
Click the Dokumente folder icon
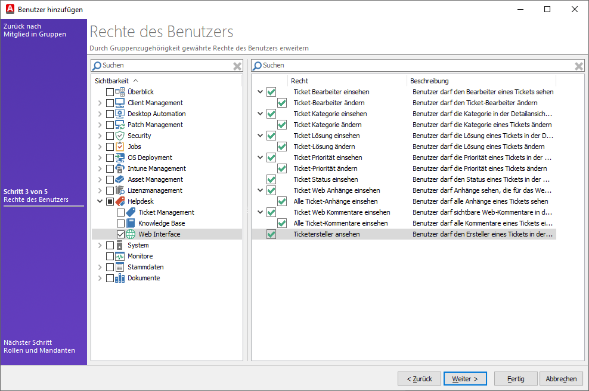point(120,278)
